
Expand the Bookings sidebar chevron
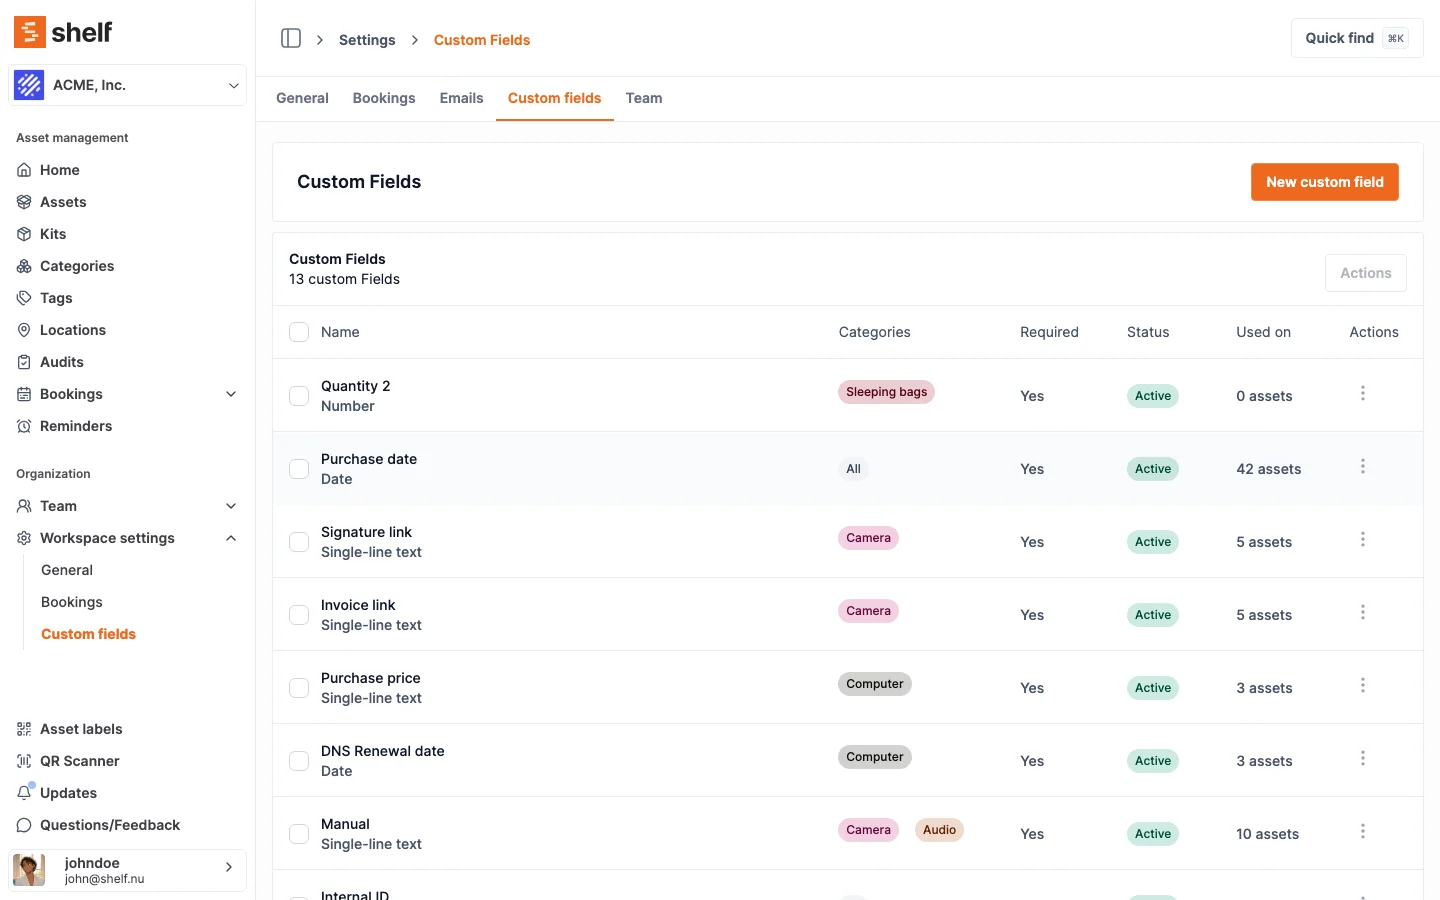pyautogui.click(x=231, y=394)
